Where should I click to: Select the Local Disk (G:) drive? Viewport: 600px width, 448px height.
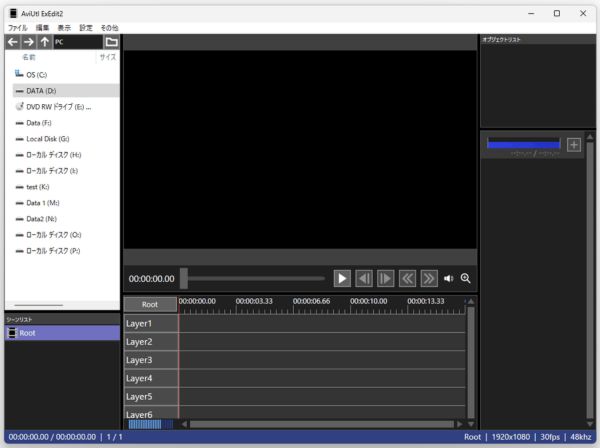[x=66, y=139]
